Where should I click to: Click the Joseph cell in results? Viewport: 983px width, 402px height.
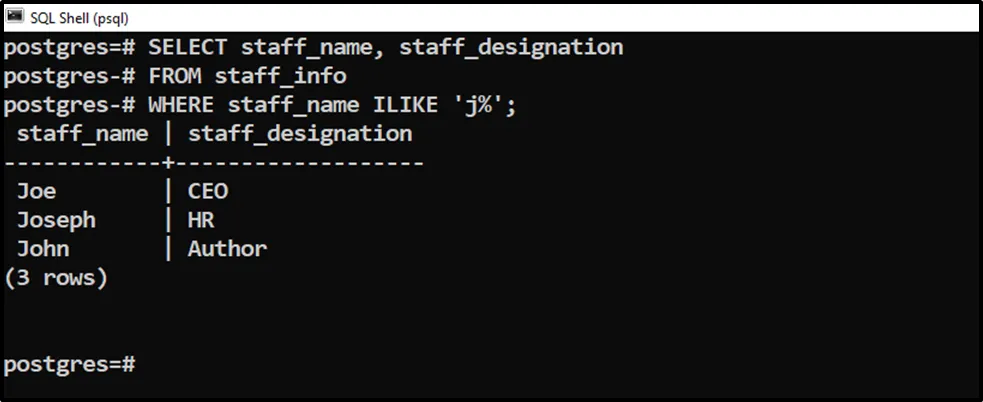(57, 220)
